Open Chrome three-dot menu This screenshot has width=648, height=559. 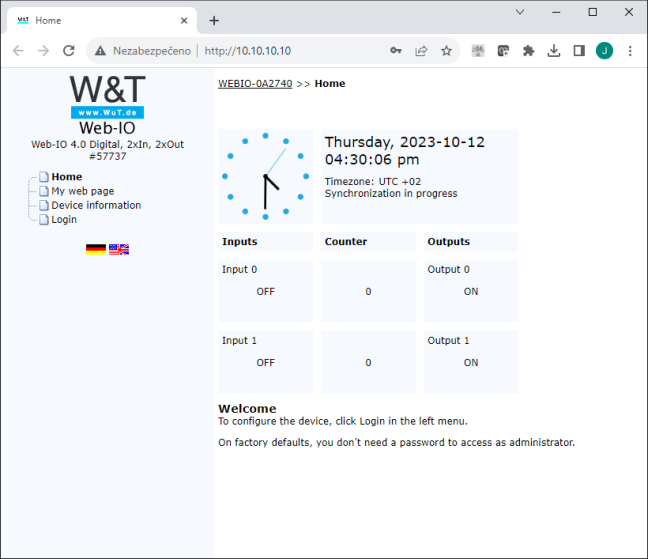[630, 51]
